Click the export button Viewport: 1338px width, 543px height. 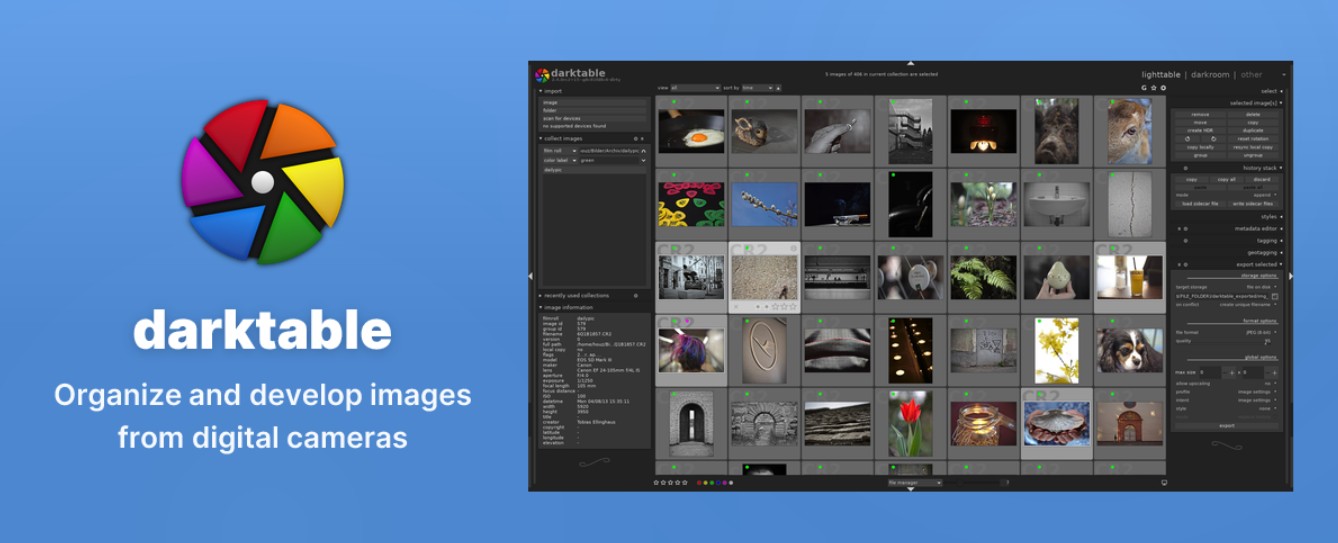pos(1227,425)
